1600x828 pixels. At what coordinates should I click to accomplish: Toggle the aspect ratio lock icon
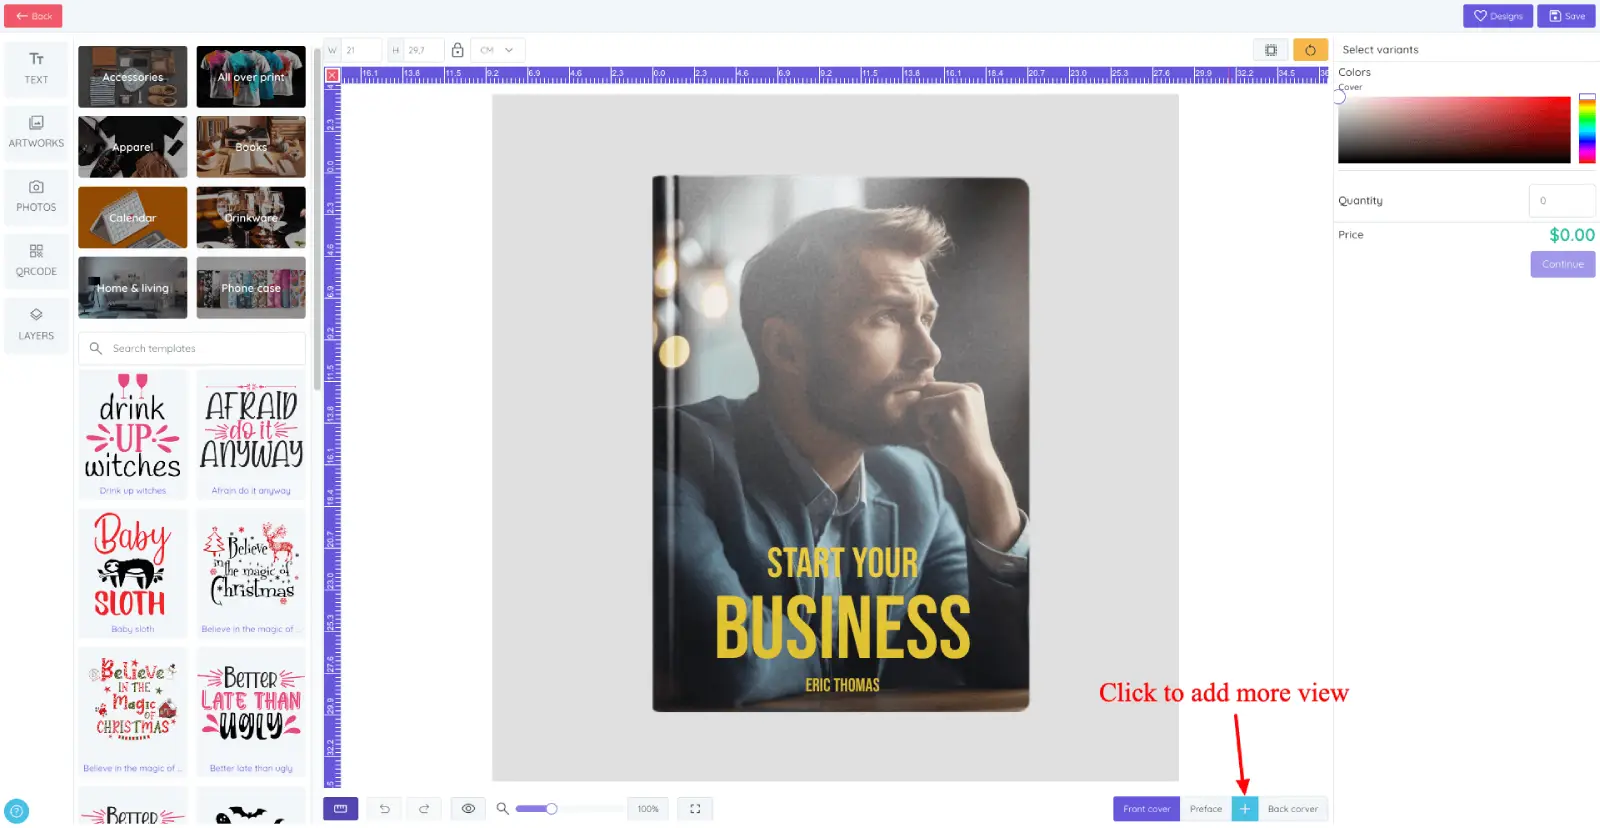click(457, 50)
